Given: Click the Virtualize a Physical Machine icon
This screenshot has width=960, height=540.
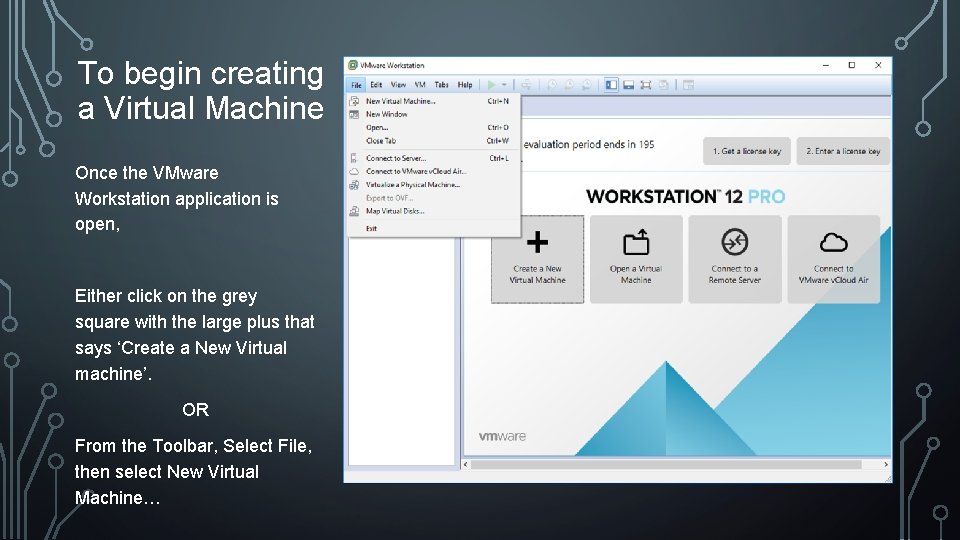Looking at the screenshot, I should coord(354,185).
